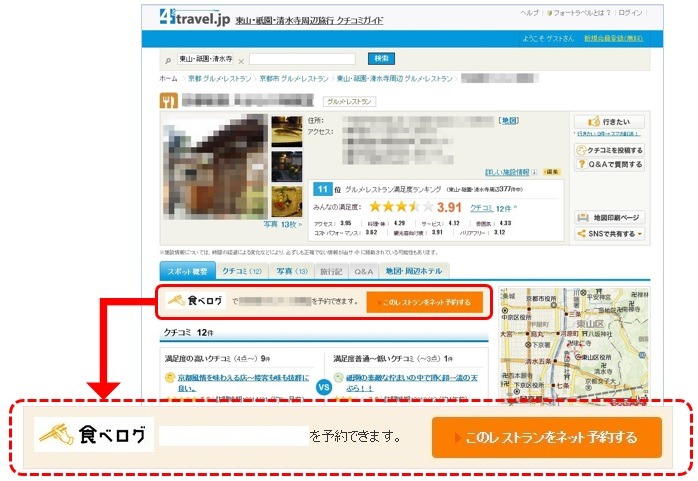Expand SNSで共有する dropdown

click(x=609, y=234)
